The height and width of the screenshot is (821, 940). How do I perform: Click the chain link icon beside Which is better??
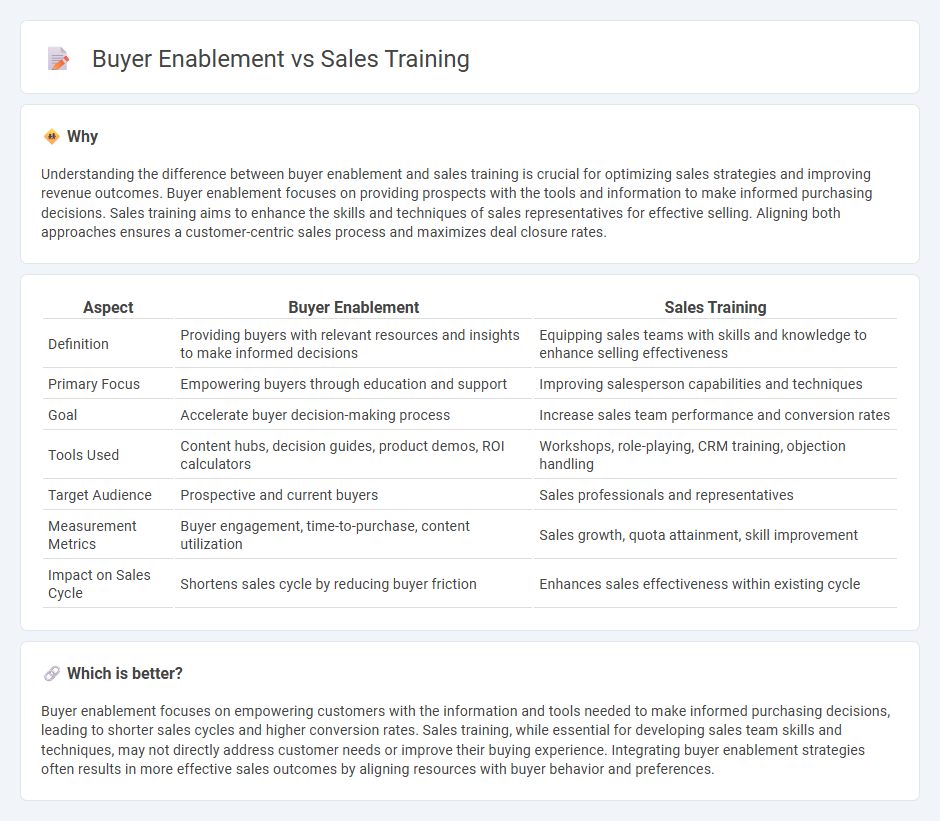(52, 673)
